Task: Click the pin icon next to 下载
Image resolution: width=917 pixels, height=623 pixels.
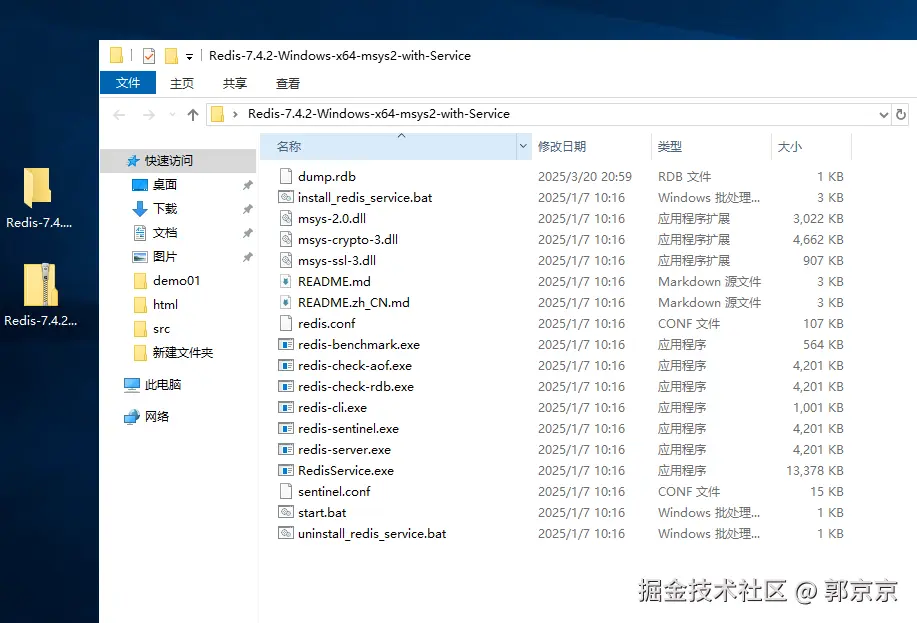Action: [x=247, y=209]
